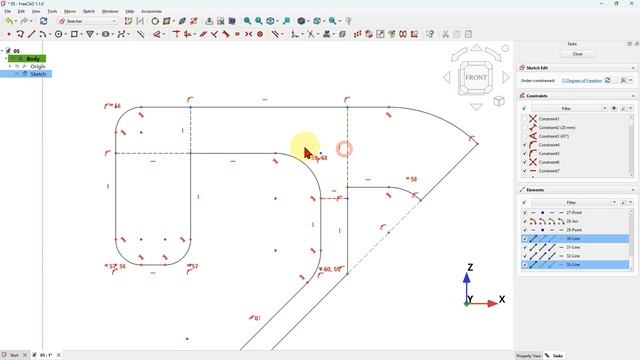Select the B-spline tool
Image resolution: width=640 pixels, height=360 pixels.
point(121,34)
